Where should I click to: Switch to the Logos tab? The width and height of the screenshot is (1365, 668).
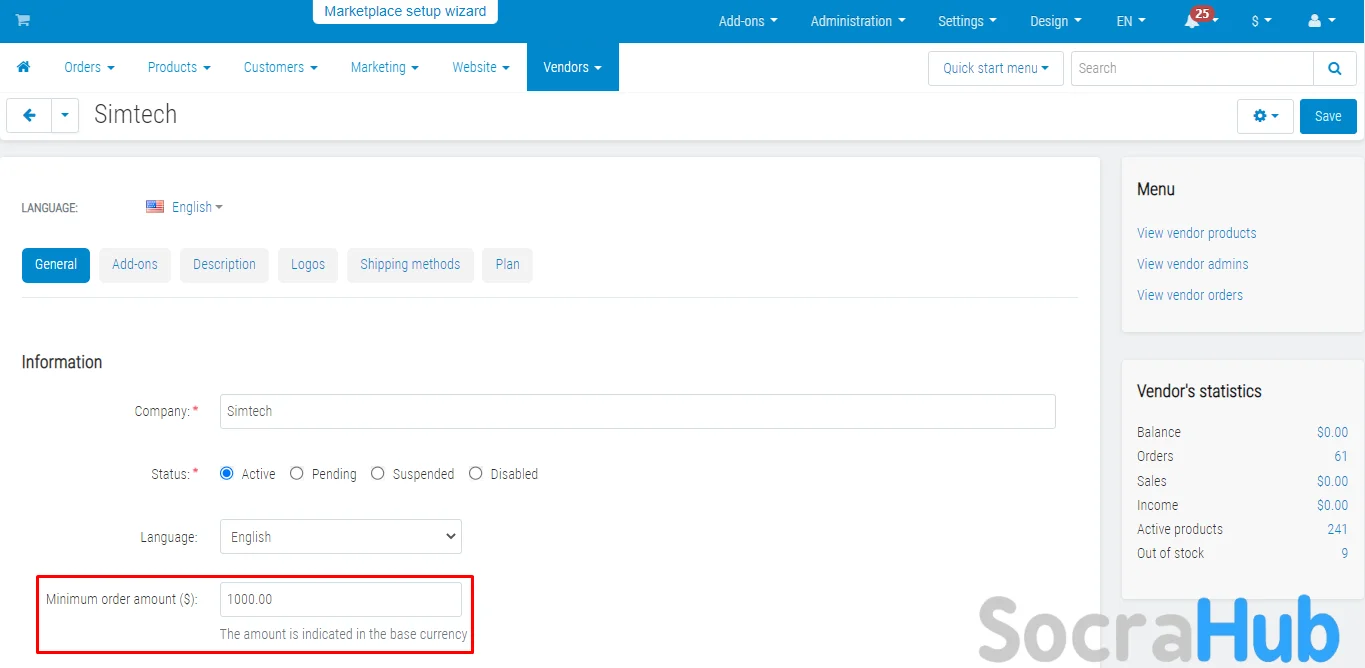click(308, 265)
